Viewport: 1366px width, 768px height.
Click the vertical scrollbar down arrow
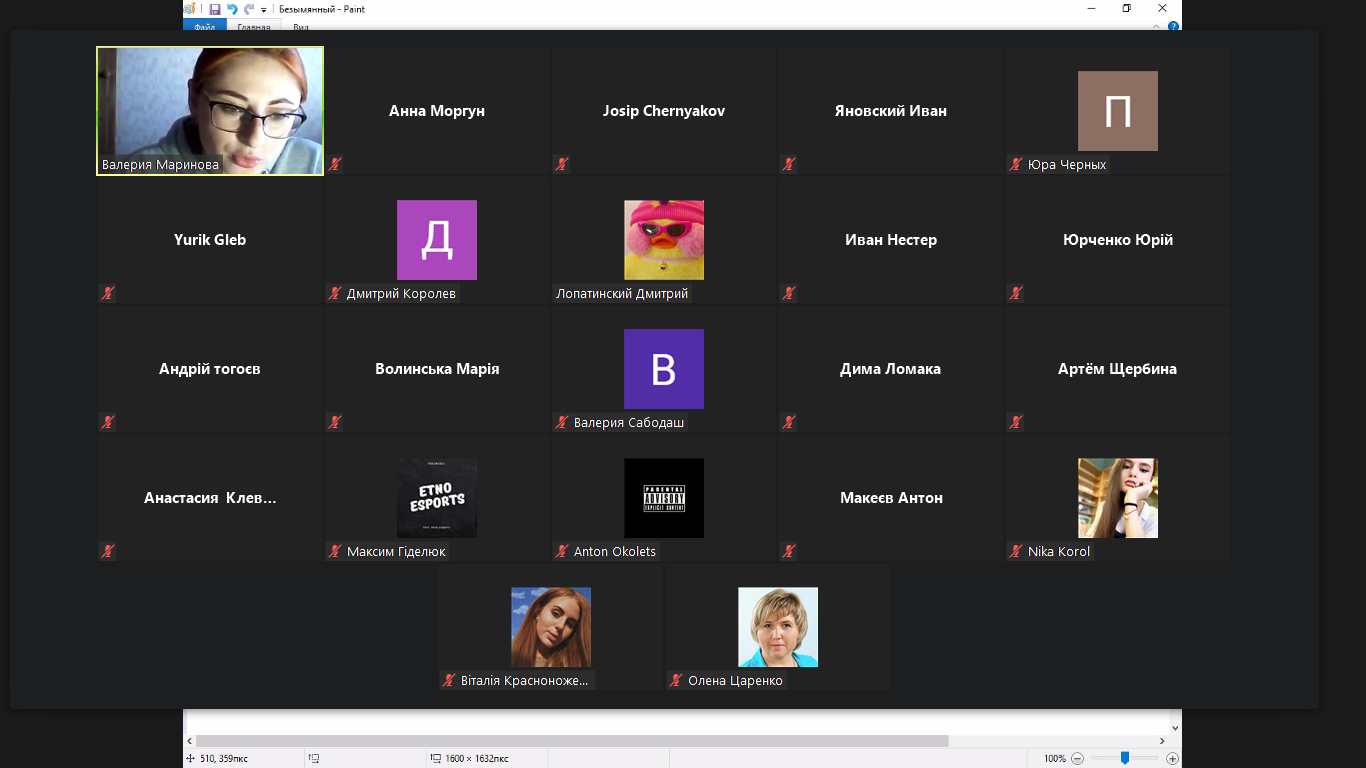pyautogui.click(x=1175, y=728)
